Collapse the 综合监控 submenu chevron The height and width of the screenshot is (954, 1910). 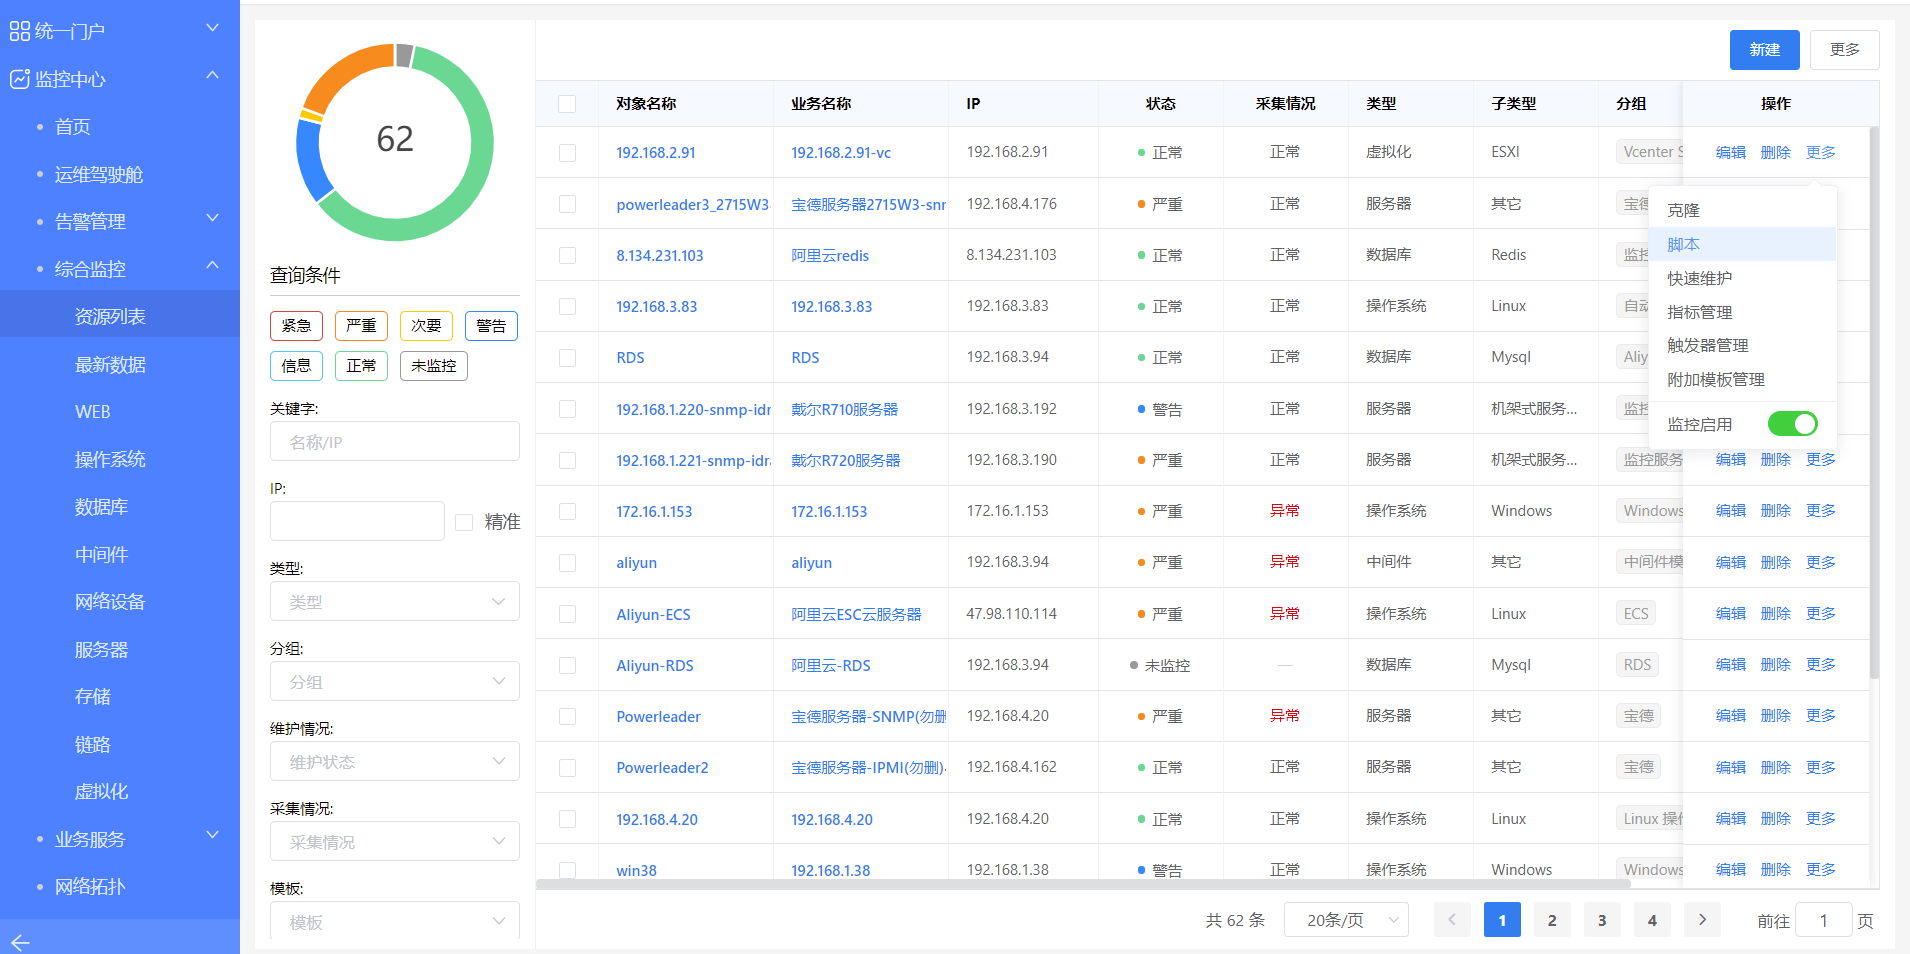pyautogui.click(x=212, y=265)
